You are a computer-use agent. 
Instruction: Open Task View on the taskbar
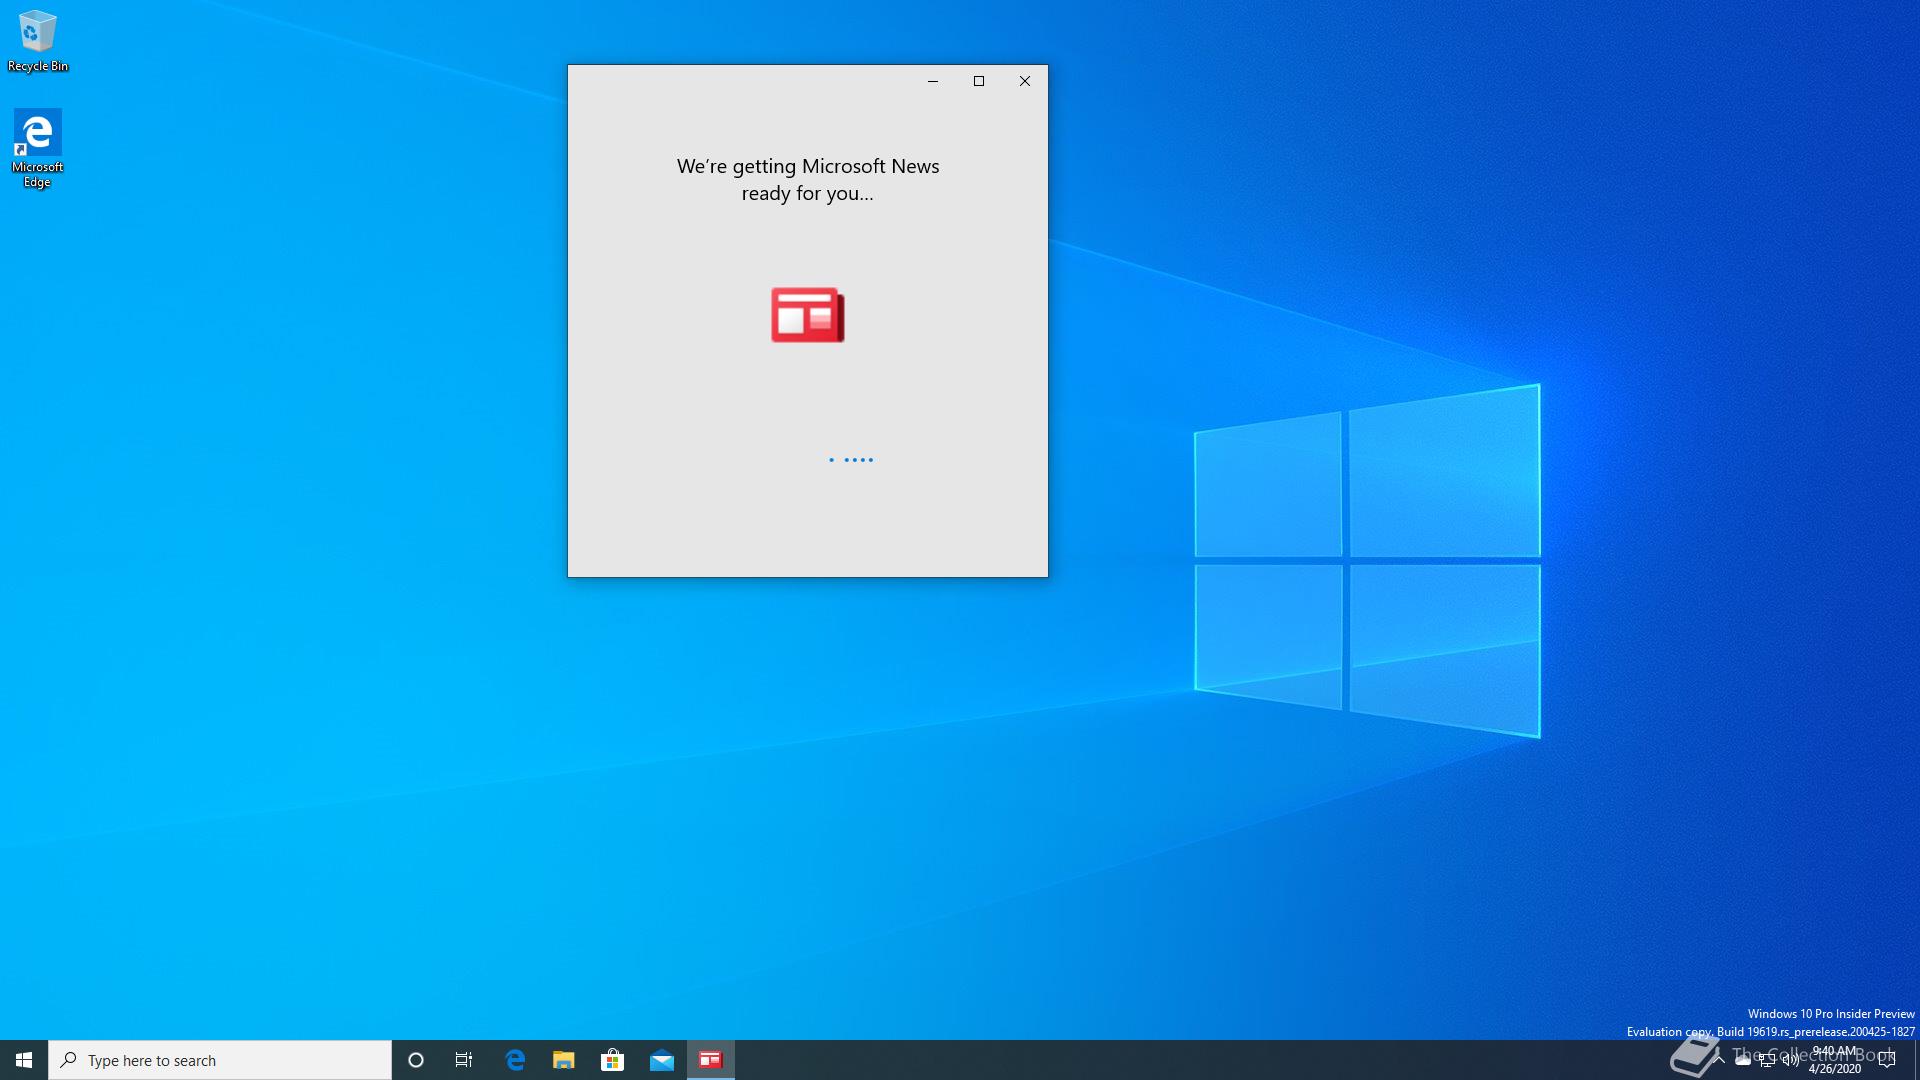[x=464, y=1060]
